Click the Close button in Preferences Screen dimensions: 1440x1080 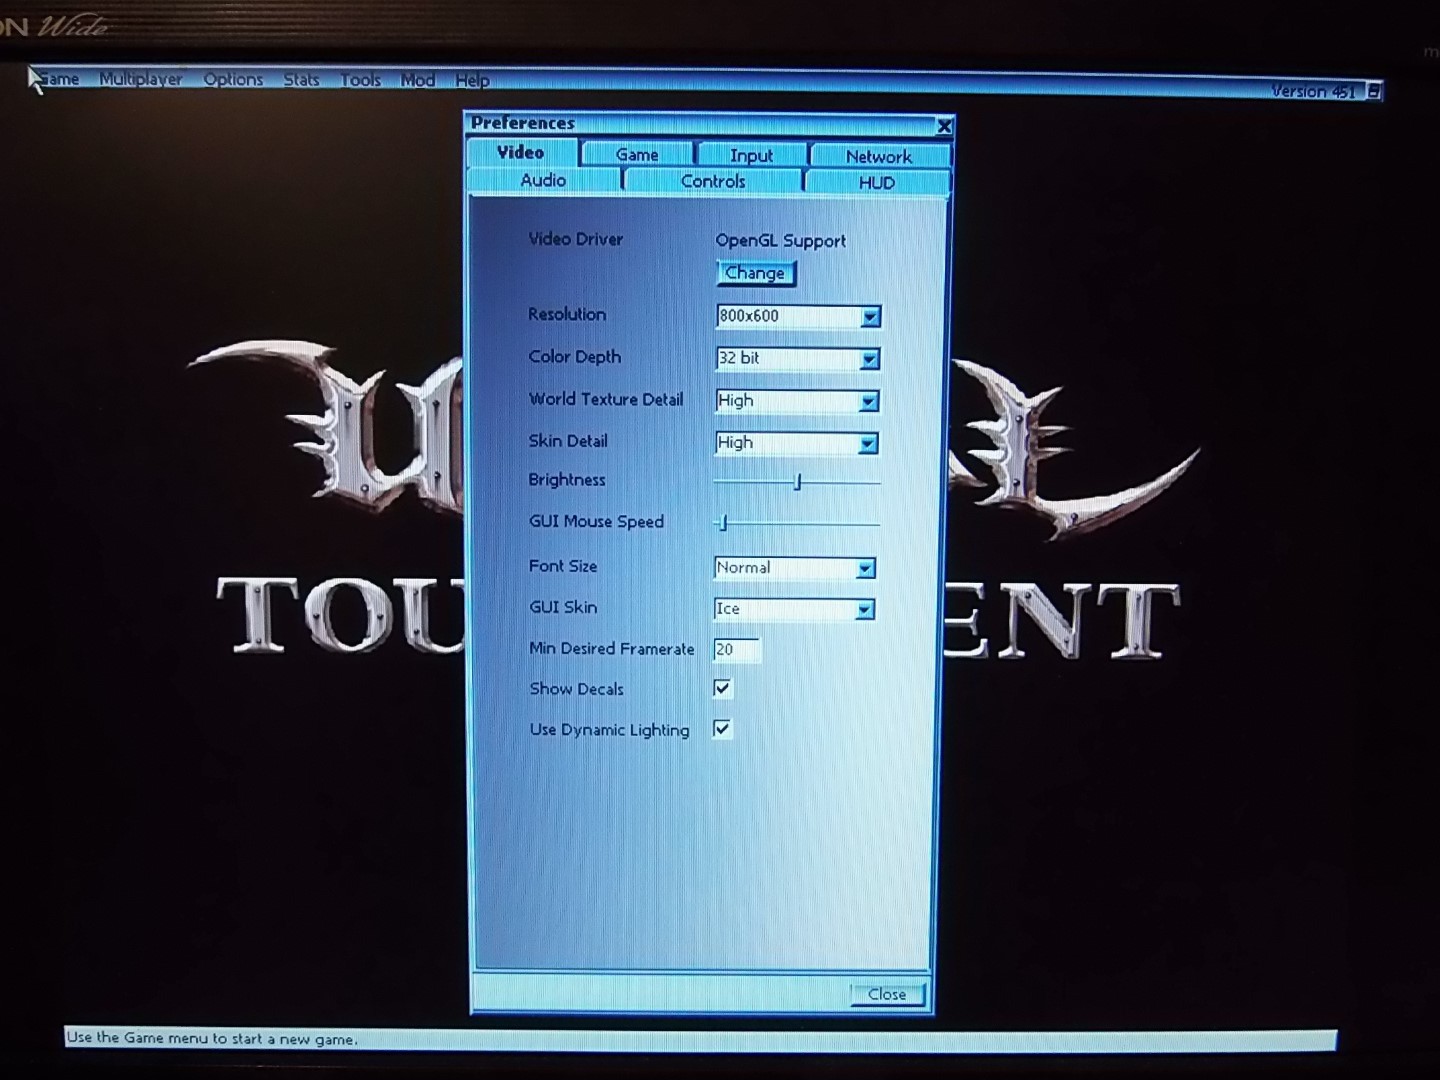887,994
